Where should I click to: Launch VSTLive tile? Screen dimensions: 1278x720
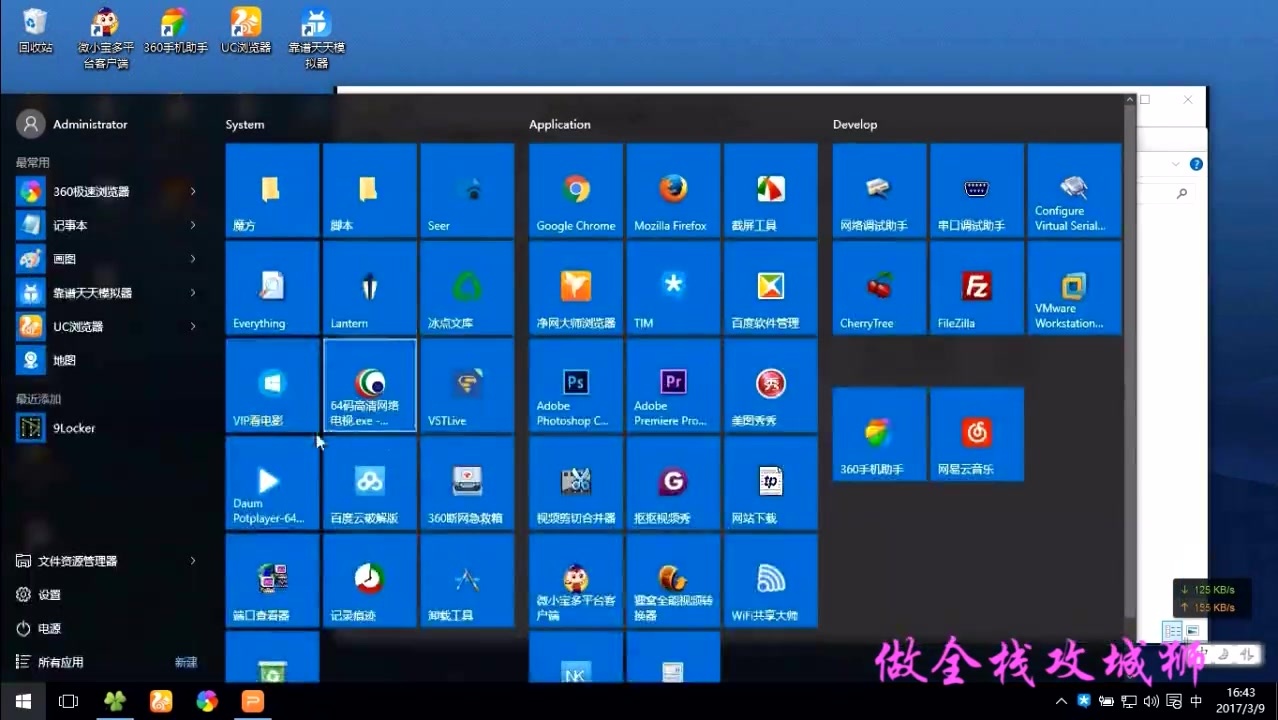tap(467, 385)
